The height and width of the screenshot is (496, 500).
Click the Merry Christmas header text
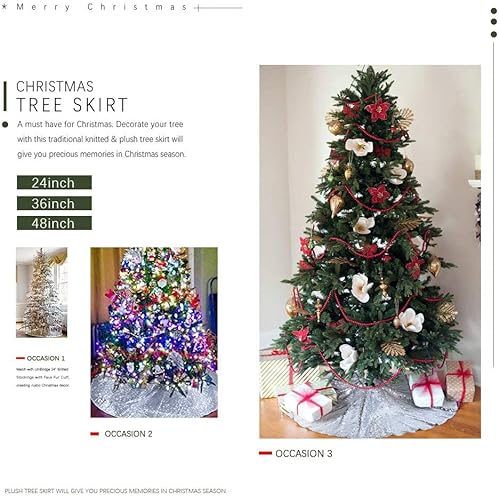[x=102, y=7]
